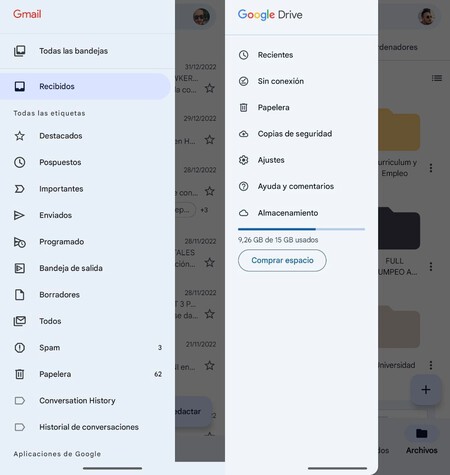
Task: Select the Recibidos inbox entry
Action: pyautogui.click(x=85, y=86)
